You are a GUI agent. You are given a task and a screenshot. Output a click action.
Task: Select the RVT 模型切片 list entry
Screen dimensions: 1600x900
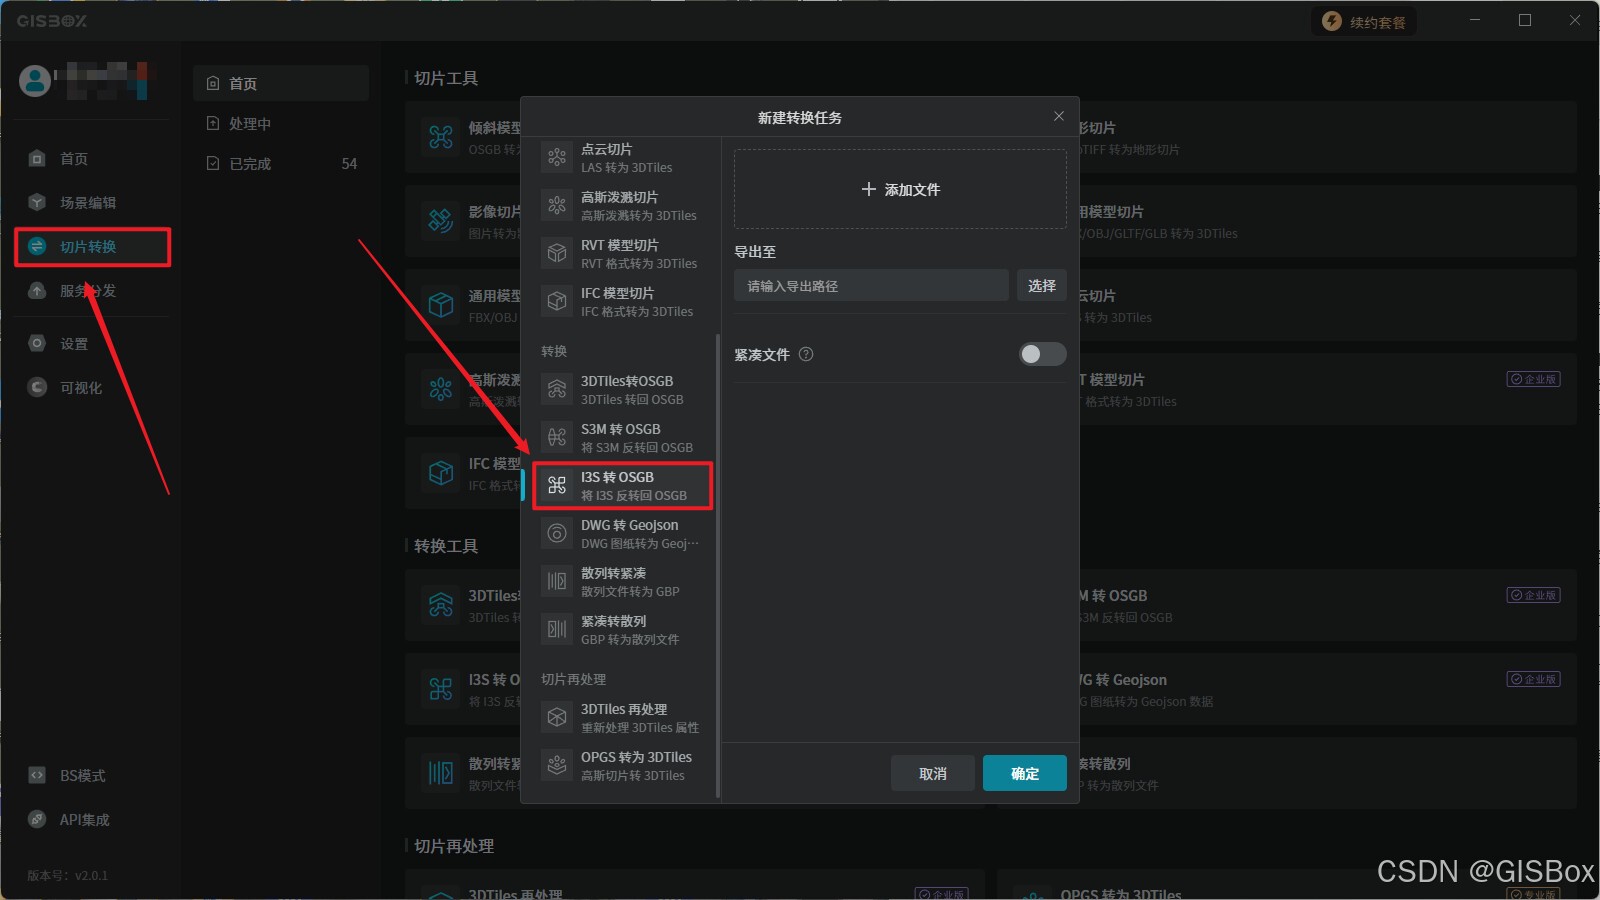click(620, 253)
